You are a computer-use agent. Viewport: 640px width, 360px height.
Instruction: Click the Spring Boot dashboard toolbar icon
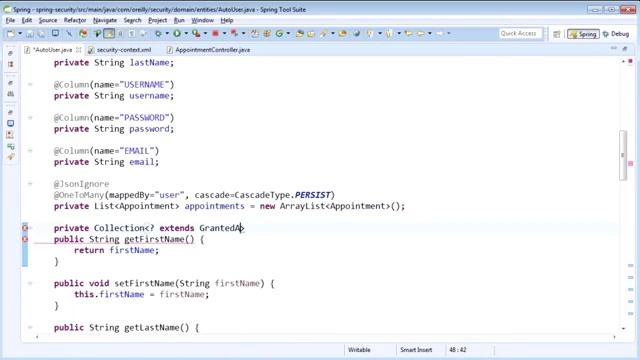[x=84, y=34]
